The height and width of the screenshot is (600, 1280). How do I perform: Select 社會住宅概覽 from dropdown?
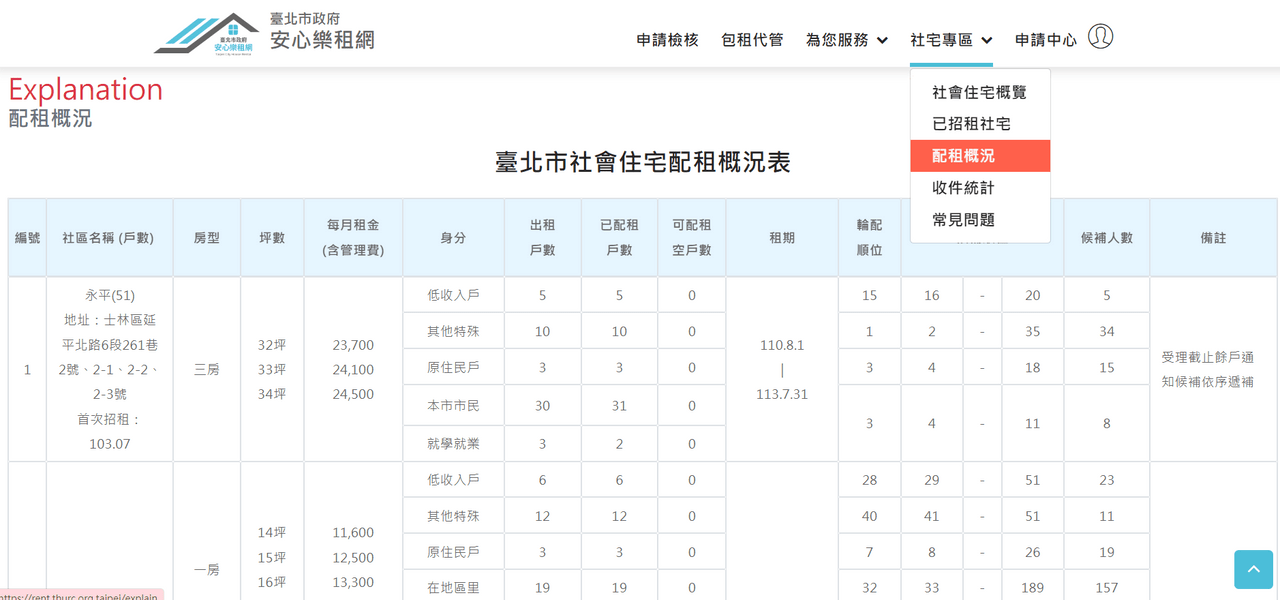980,92
